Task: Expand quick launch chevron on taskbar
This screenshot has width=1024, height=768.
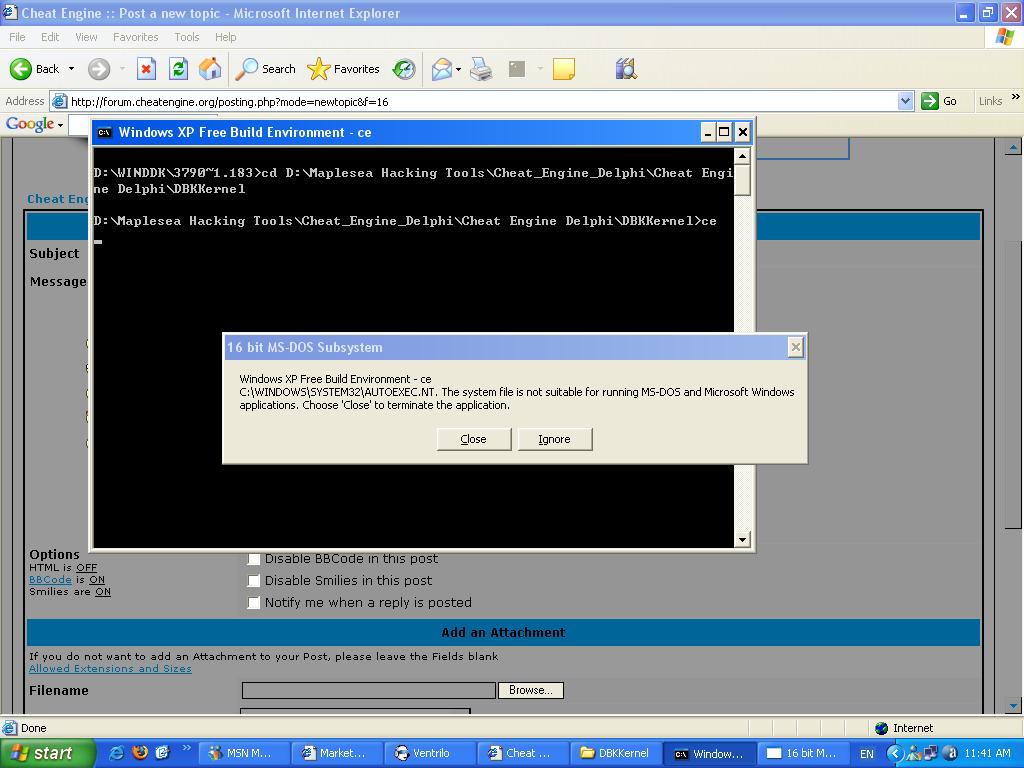Action: pyautogui.click(x=186, y=748)
